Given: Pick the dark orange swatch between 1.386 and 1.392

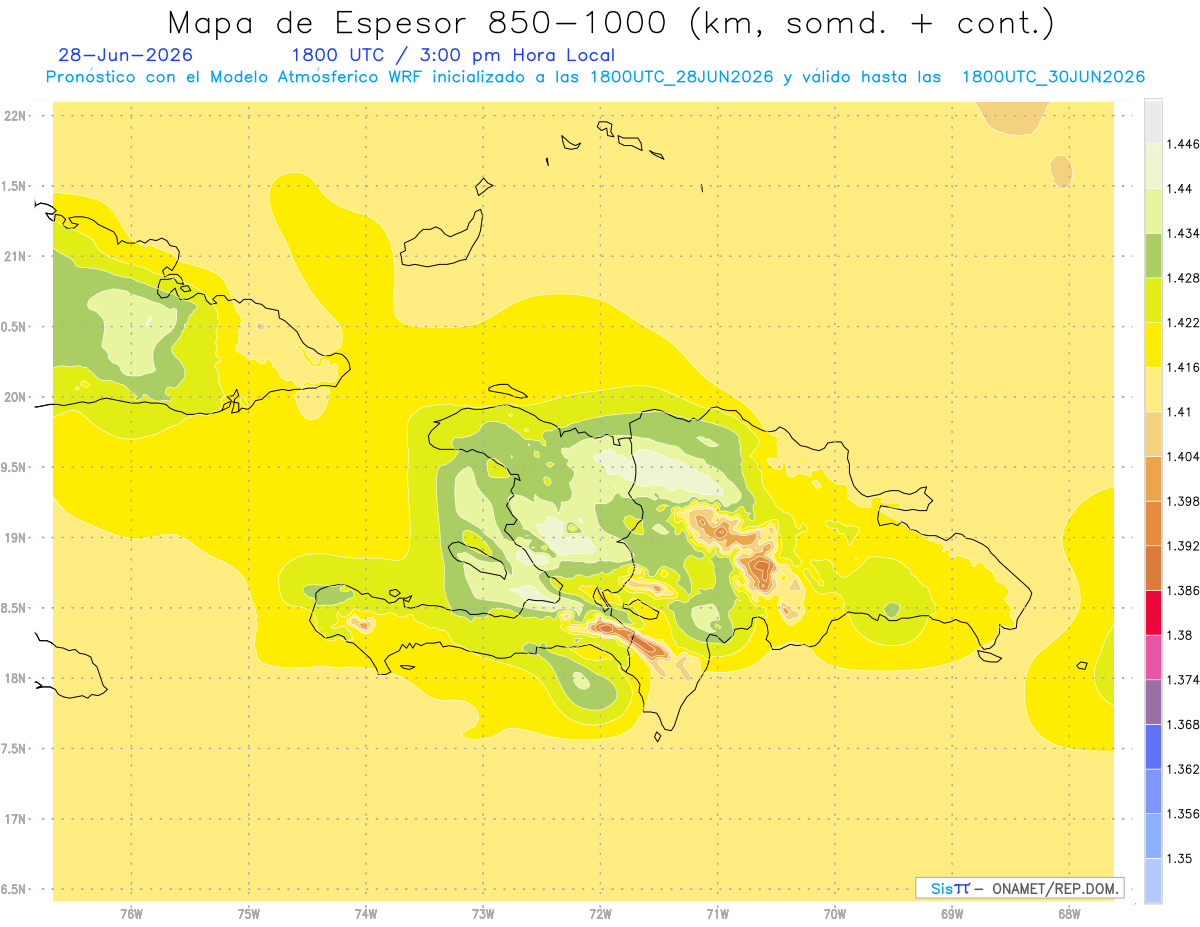Looking at the screenshot, I should [1153, 568].
